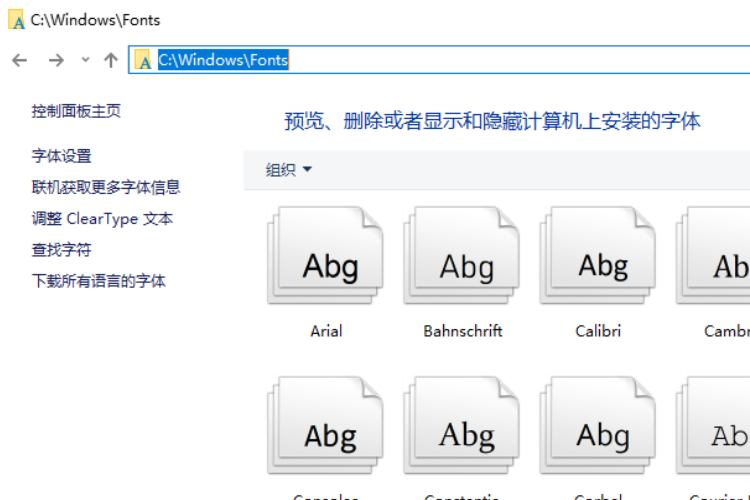The width and height of the screenshot is (750, 500).
Task: Click the address bar path C:\Windows\Fonts
Action: 223,60
